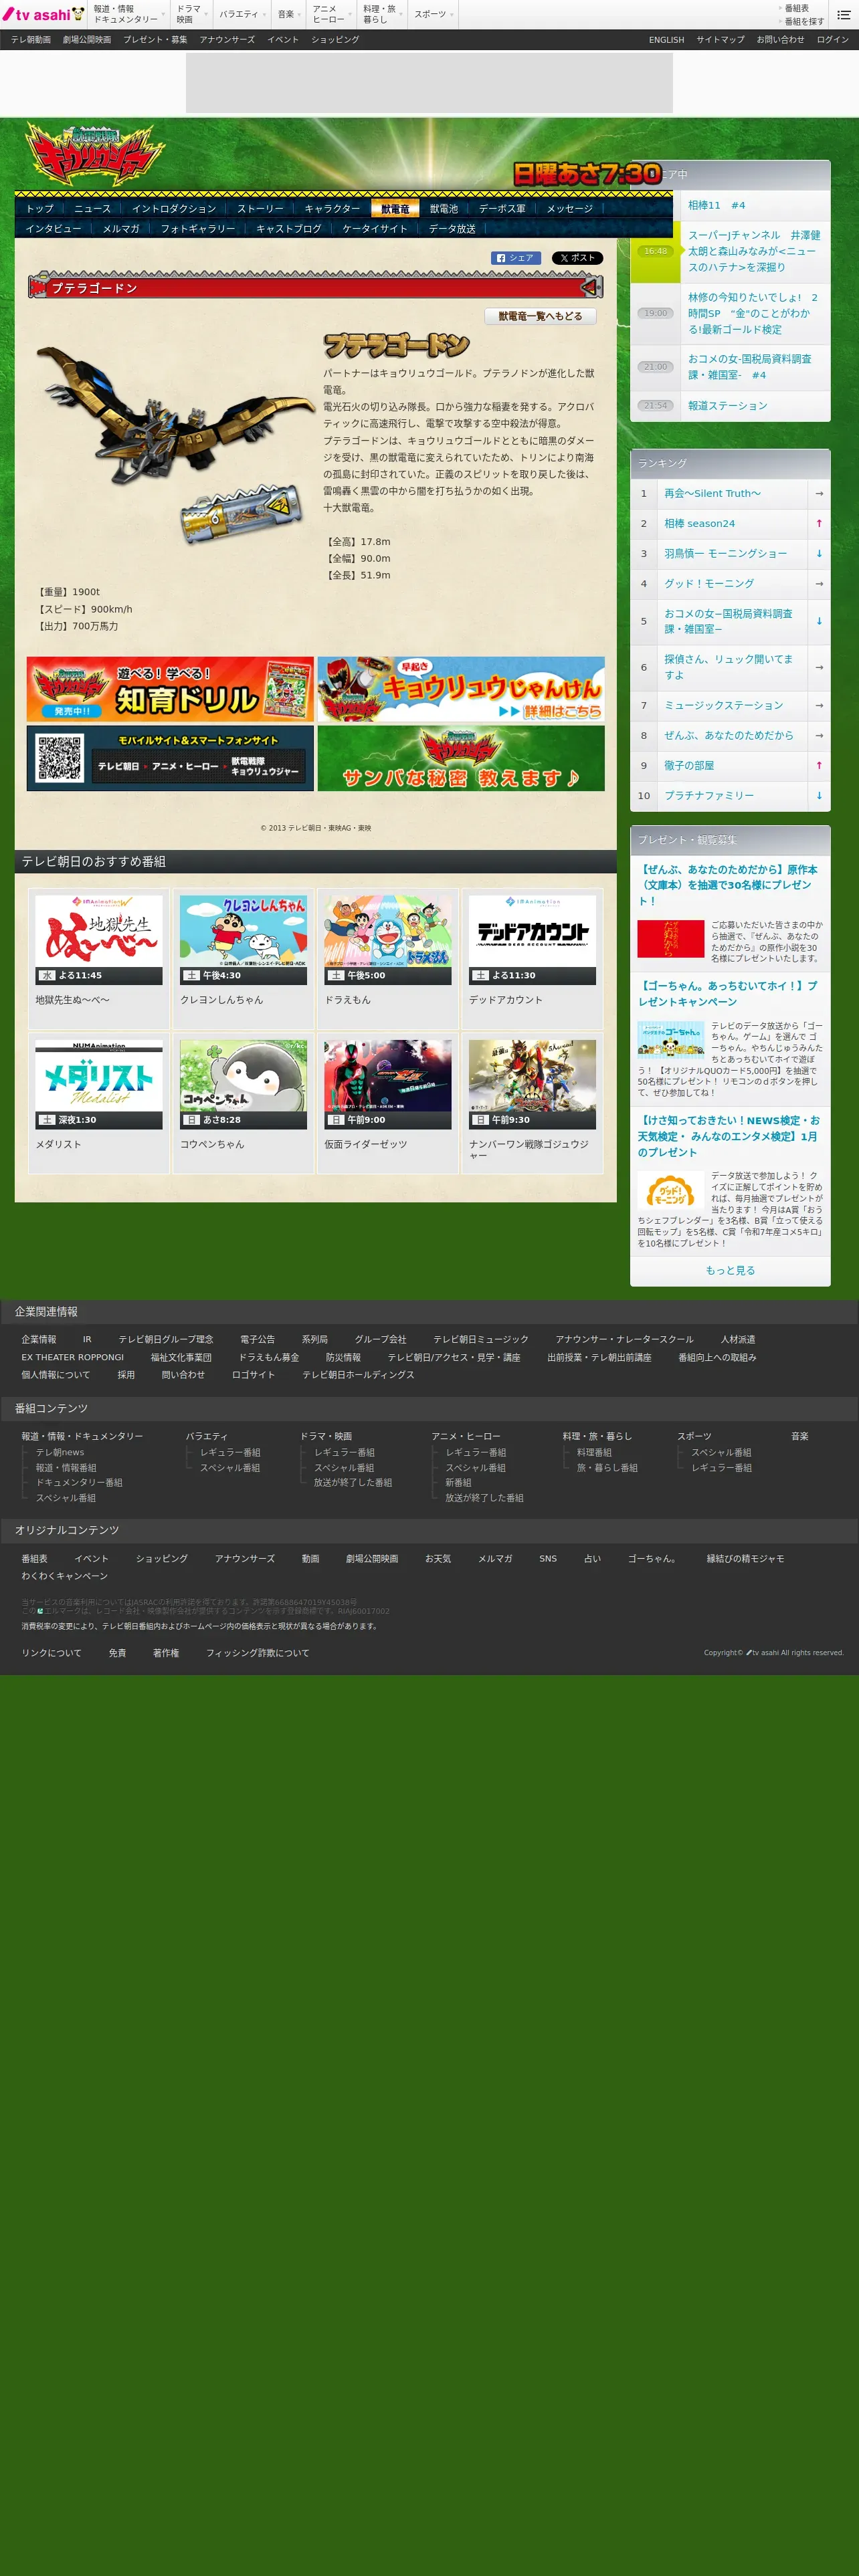
Task: Open the hamburger list menu icon
Action: click(843, 14)
